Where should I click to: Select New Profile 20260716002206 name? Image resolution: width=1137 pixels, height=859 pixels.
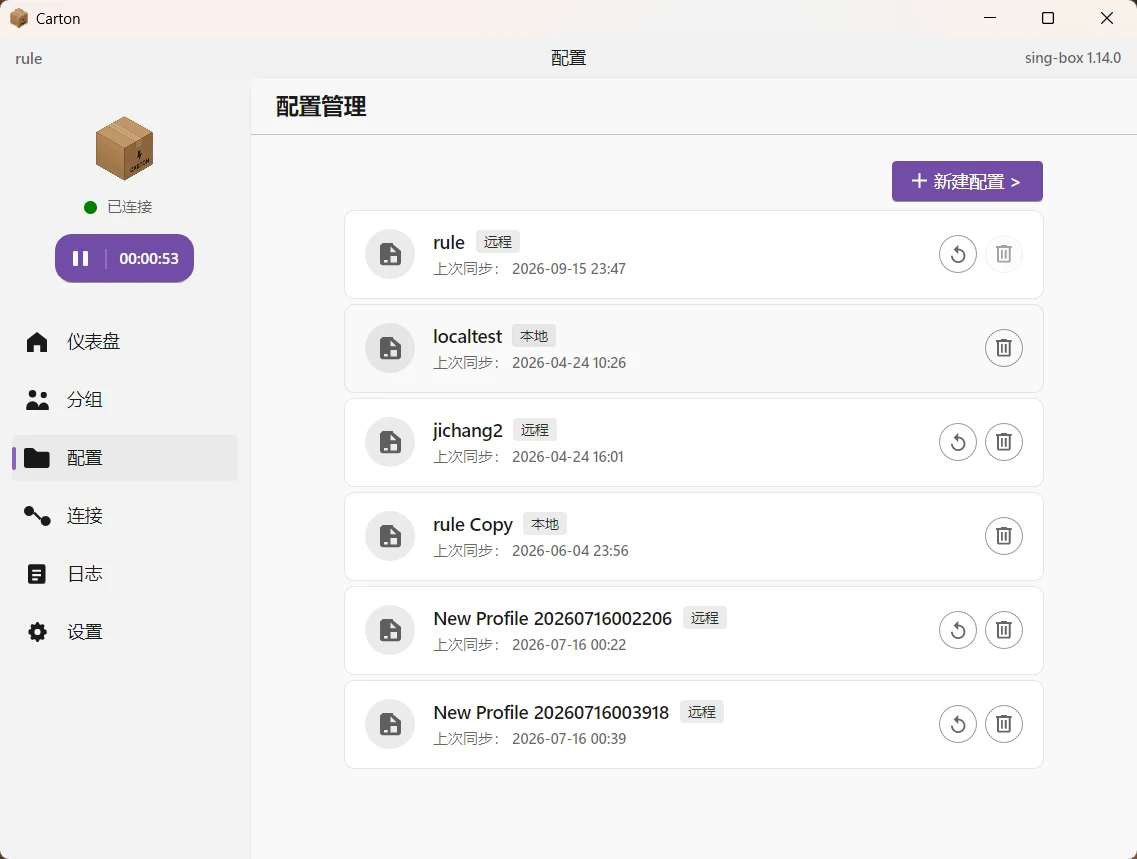point(553,618)
